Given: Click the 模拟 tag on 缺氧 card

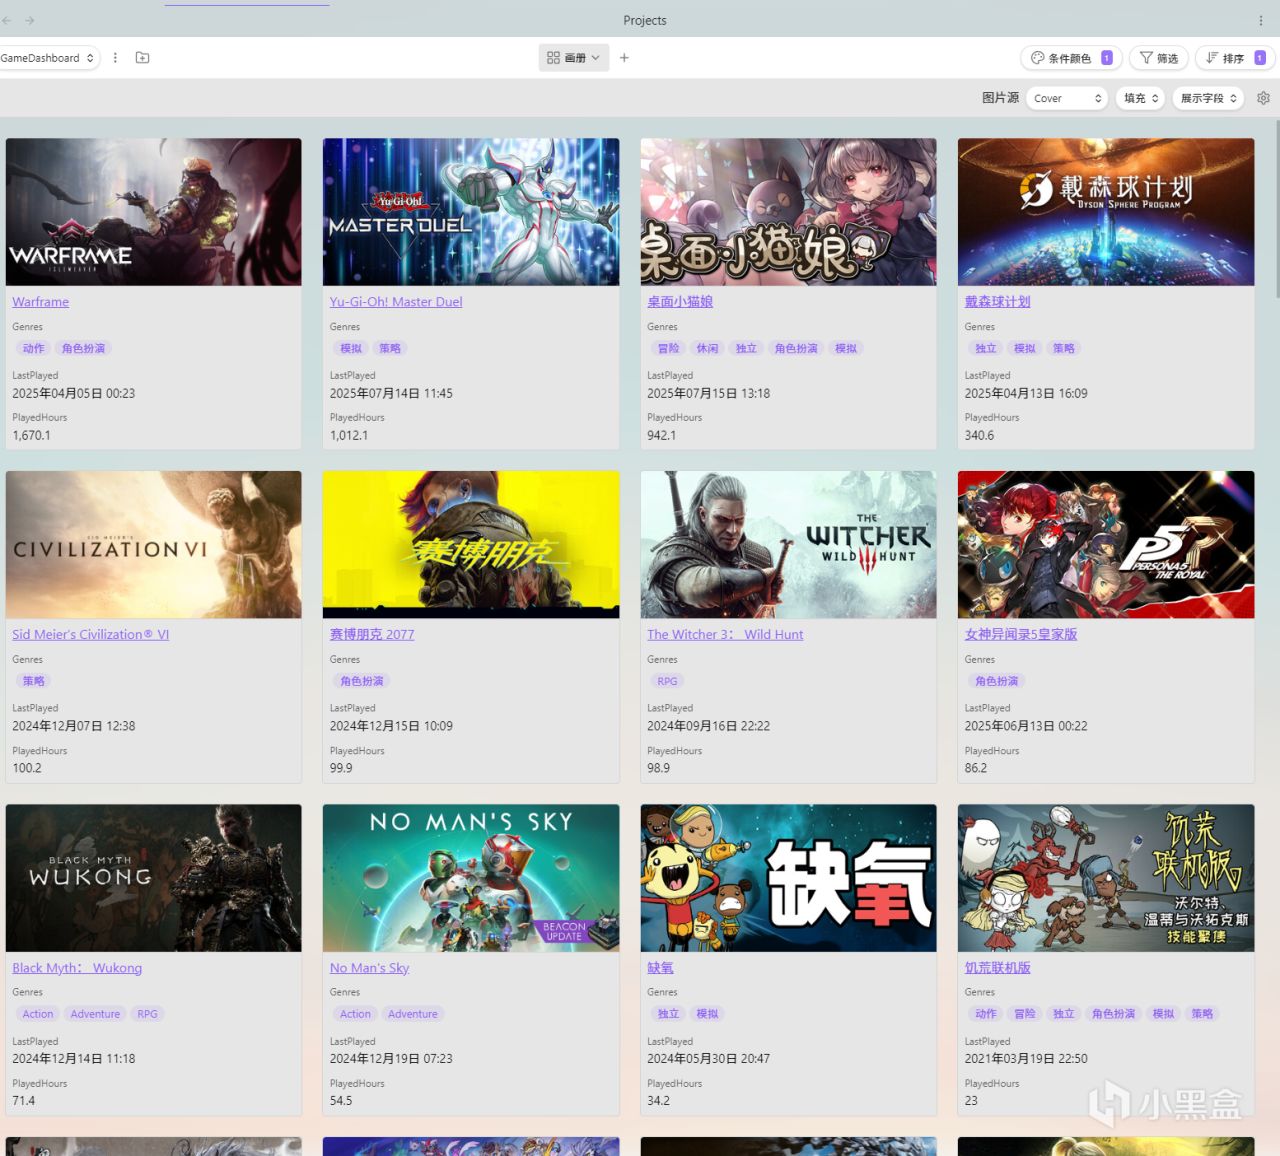Looking at the screenshot, I should pos(708,1015).
